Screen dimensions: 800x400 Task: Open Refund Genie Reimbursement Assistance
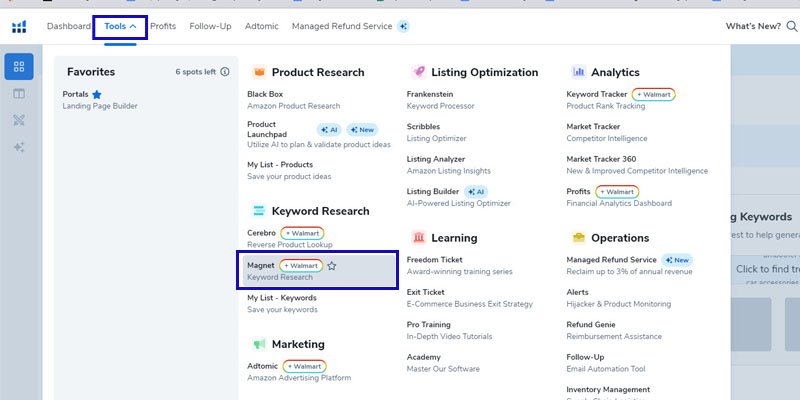point(614,331)
